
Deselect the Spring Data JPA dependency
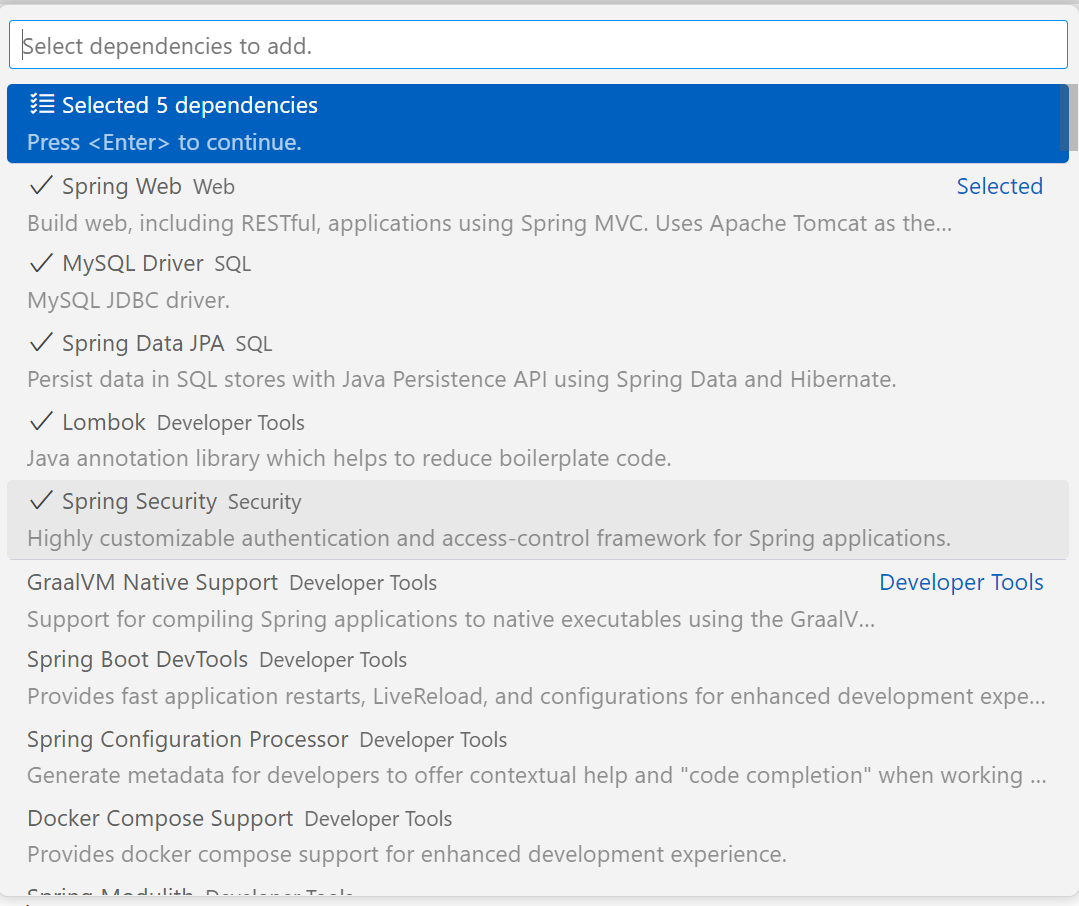coord(143,343)
